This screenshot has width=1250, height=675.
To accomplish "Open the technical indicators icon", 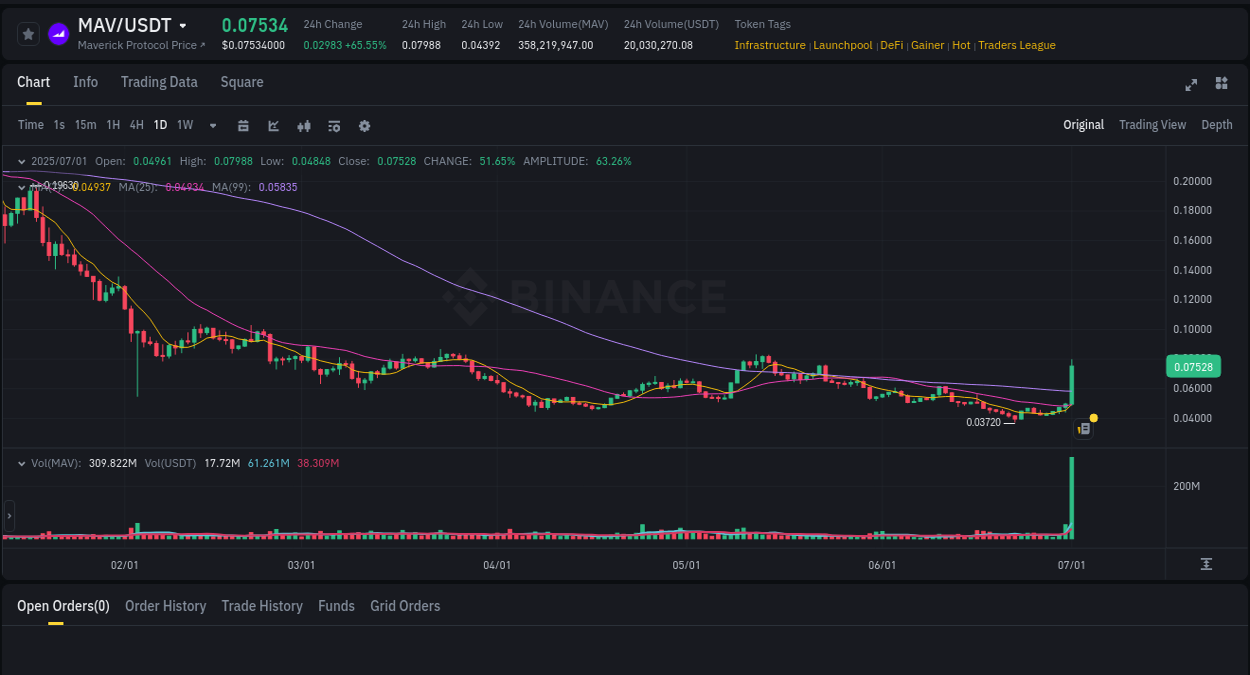I will [303, 125].
